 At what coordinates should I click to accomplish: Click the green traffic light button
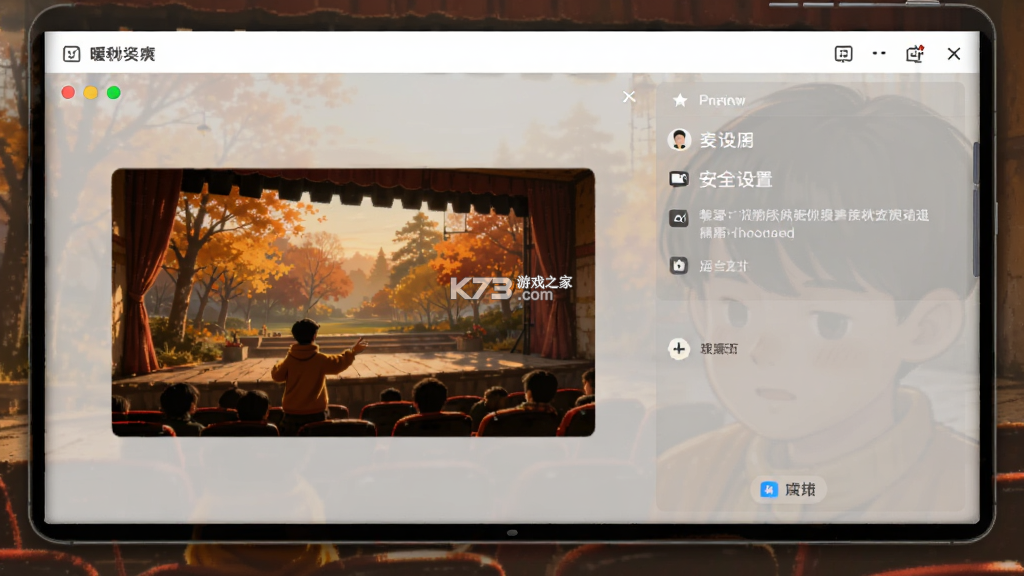(x=114, y=93)
